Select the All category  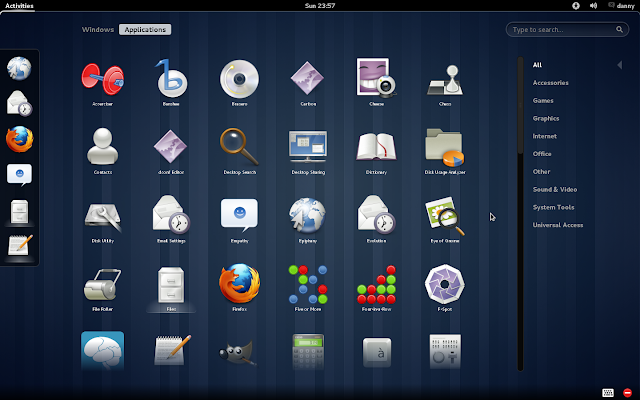click(x=537, y=64)
